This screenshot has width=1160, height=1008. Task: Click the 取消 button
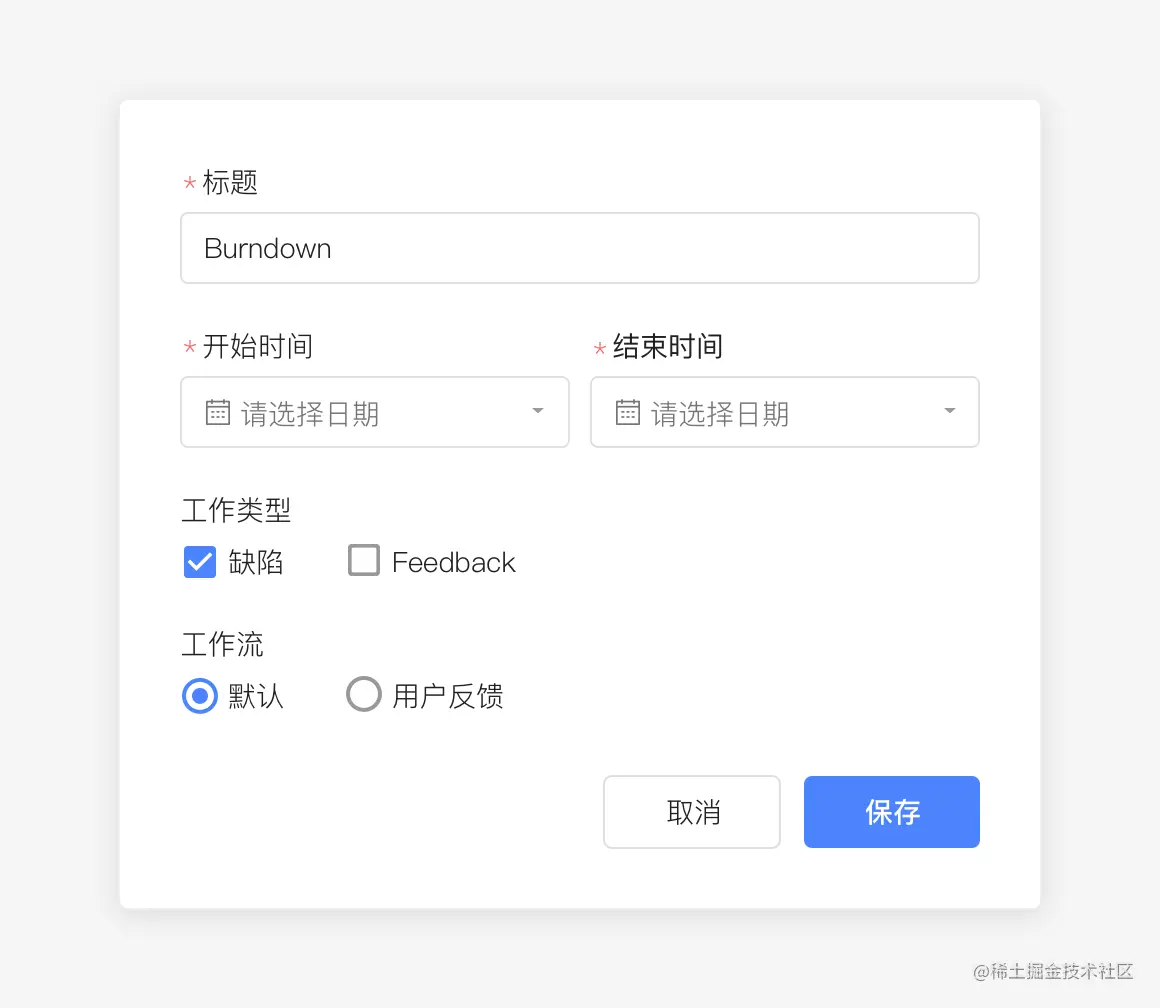coord(691,811)
